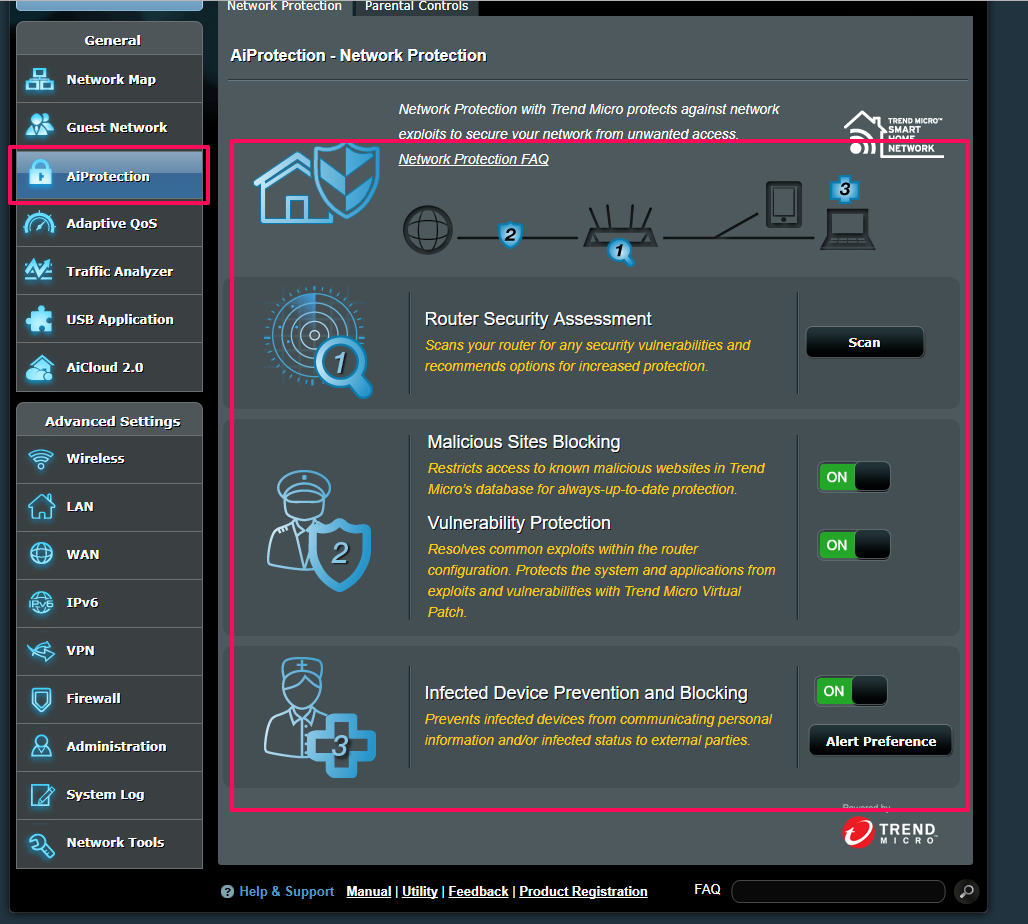Click the Smart Home Network logo
The height and width of the screenshot is (924, 1028).
[x=894, y=134]
